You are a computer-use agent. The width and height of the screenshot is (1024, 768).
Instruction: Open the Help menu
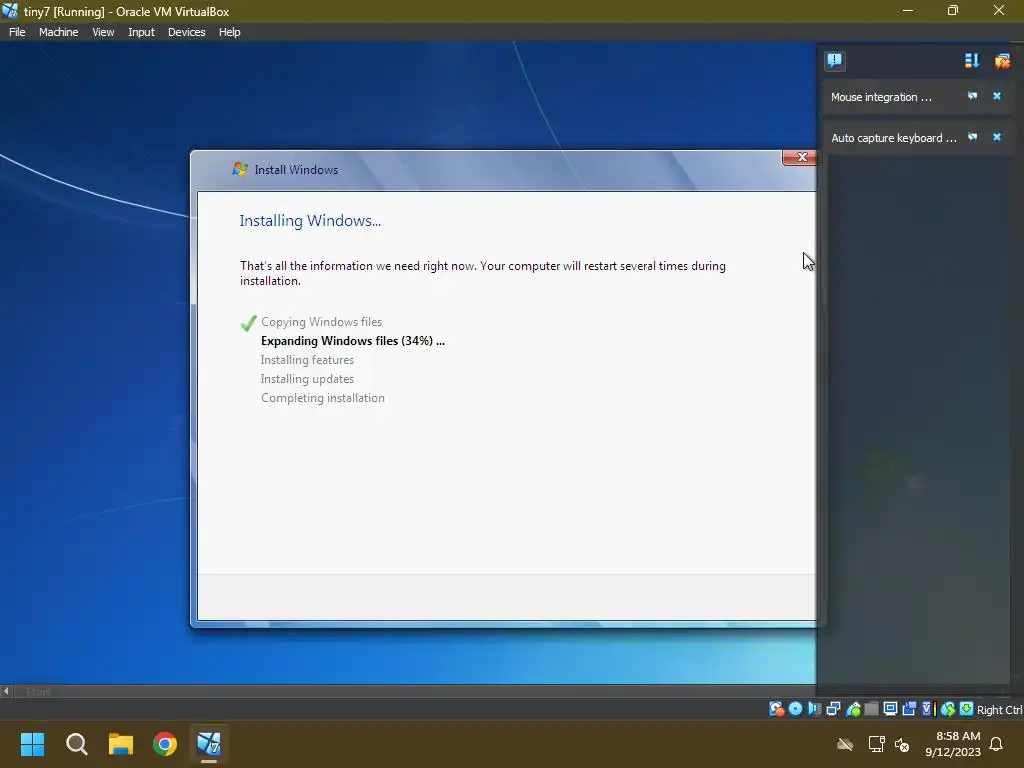[x=229, y=32]
